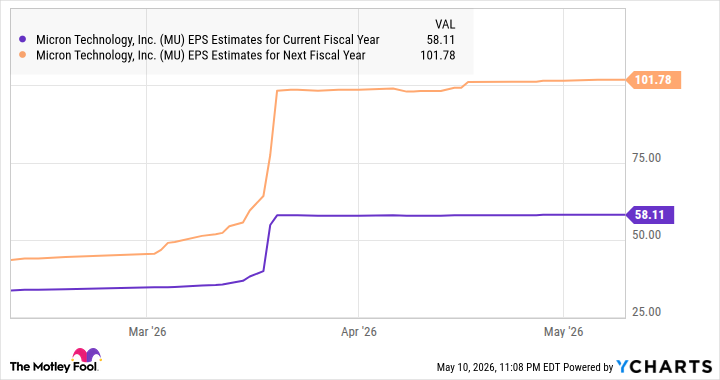Click the 25.00 y-axis label
The height and width of the screenshot is (380, 720).
[647, 312]
